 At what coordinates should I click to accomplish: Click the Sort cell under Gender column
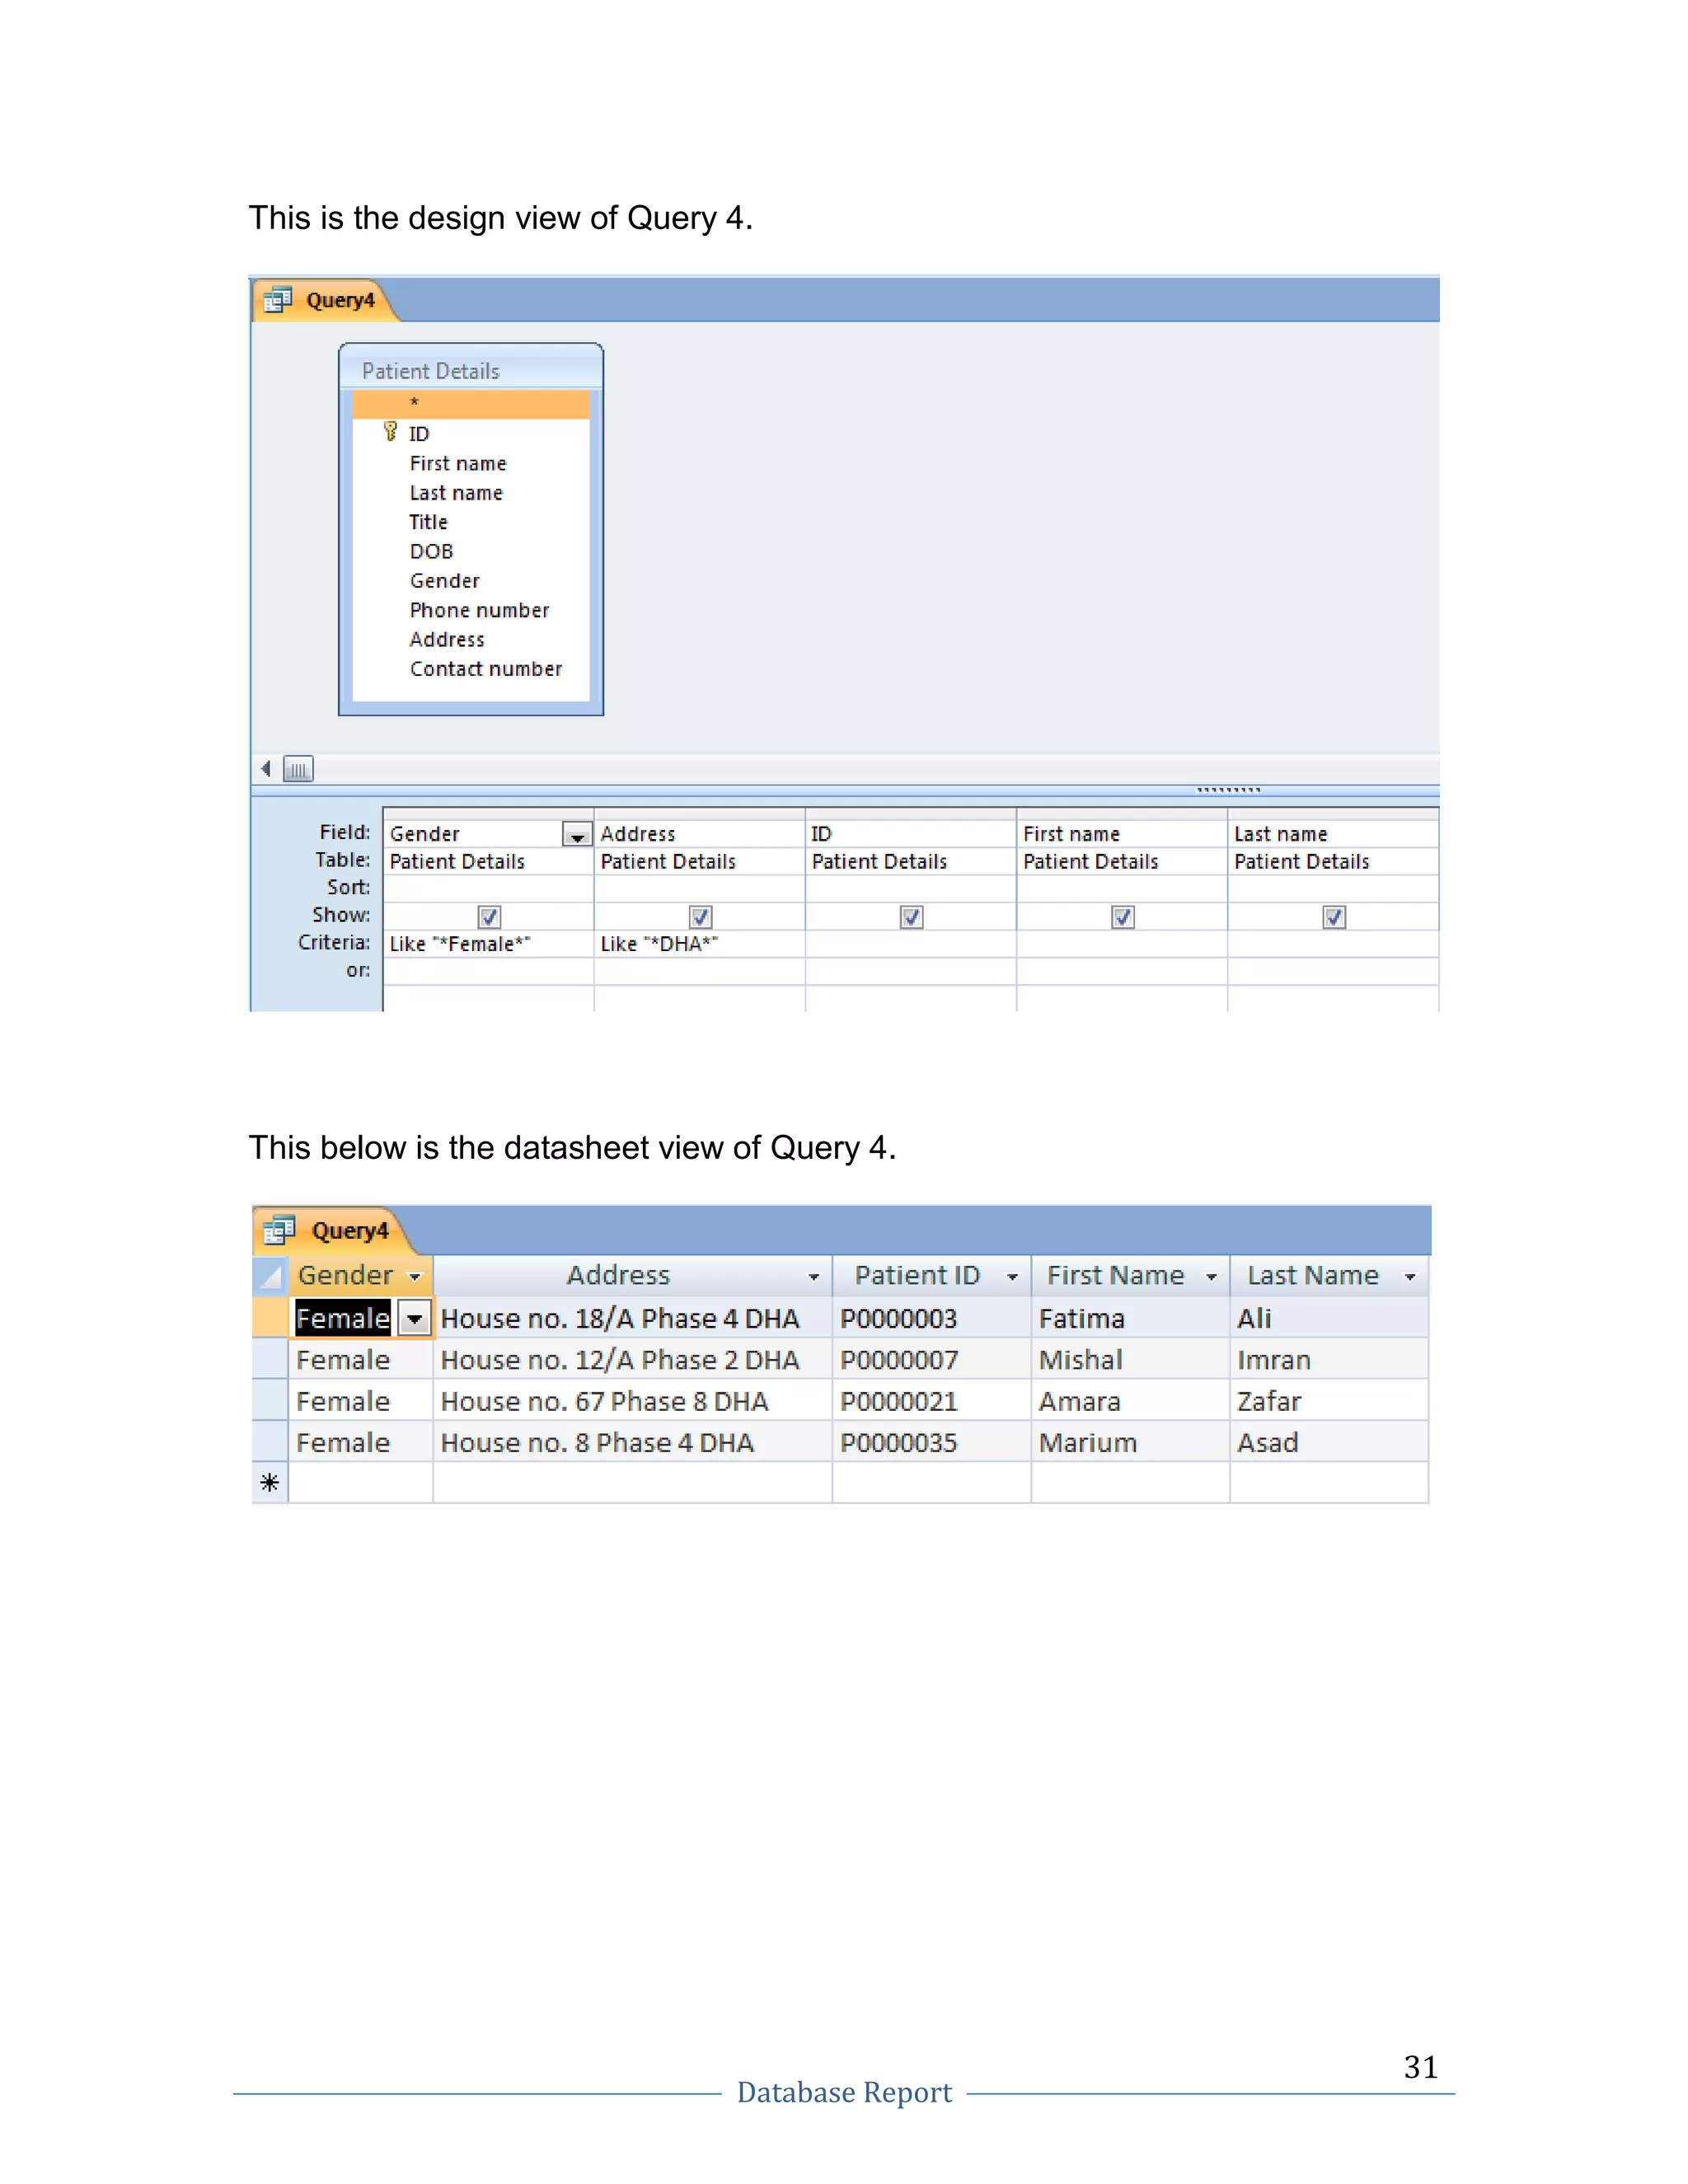pyautogui.click(x=489, y=888)
